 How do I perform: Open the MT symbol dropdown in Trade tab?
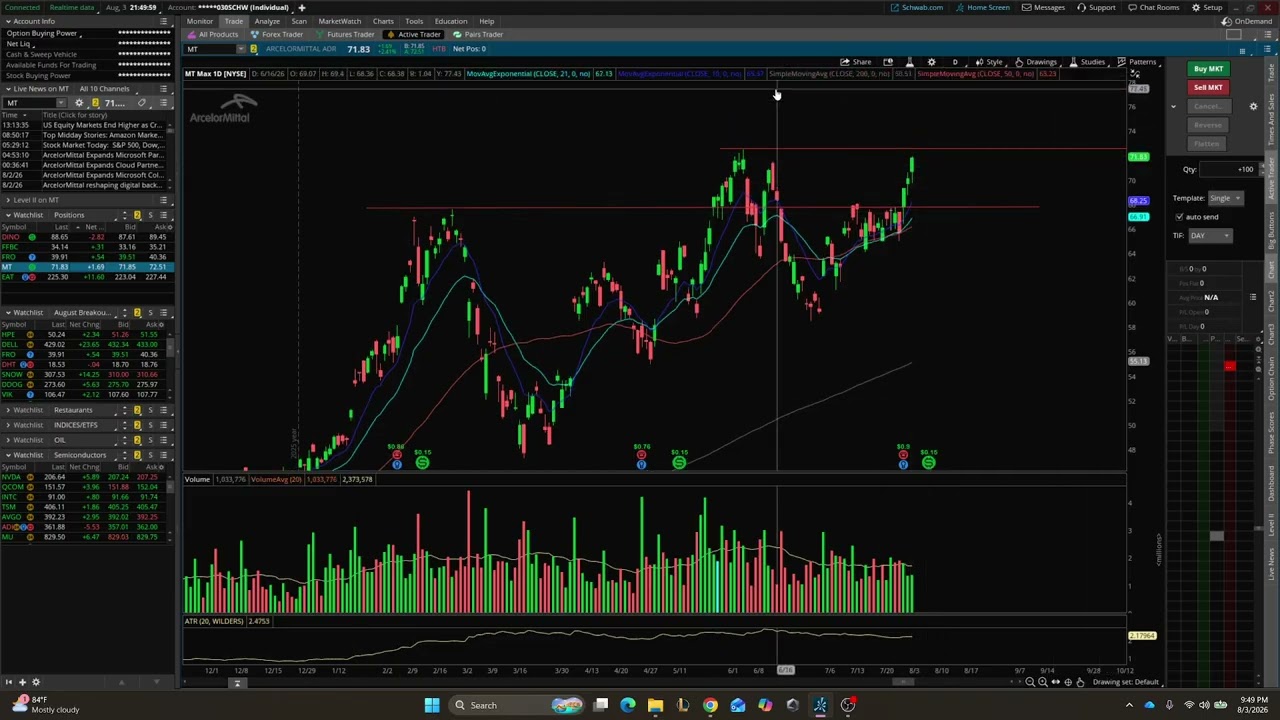pyautogui.click(x=241, y=49)
